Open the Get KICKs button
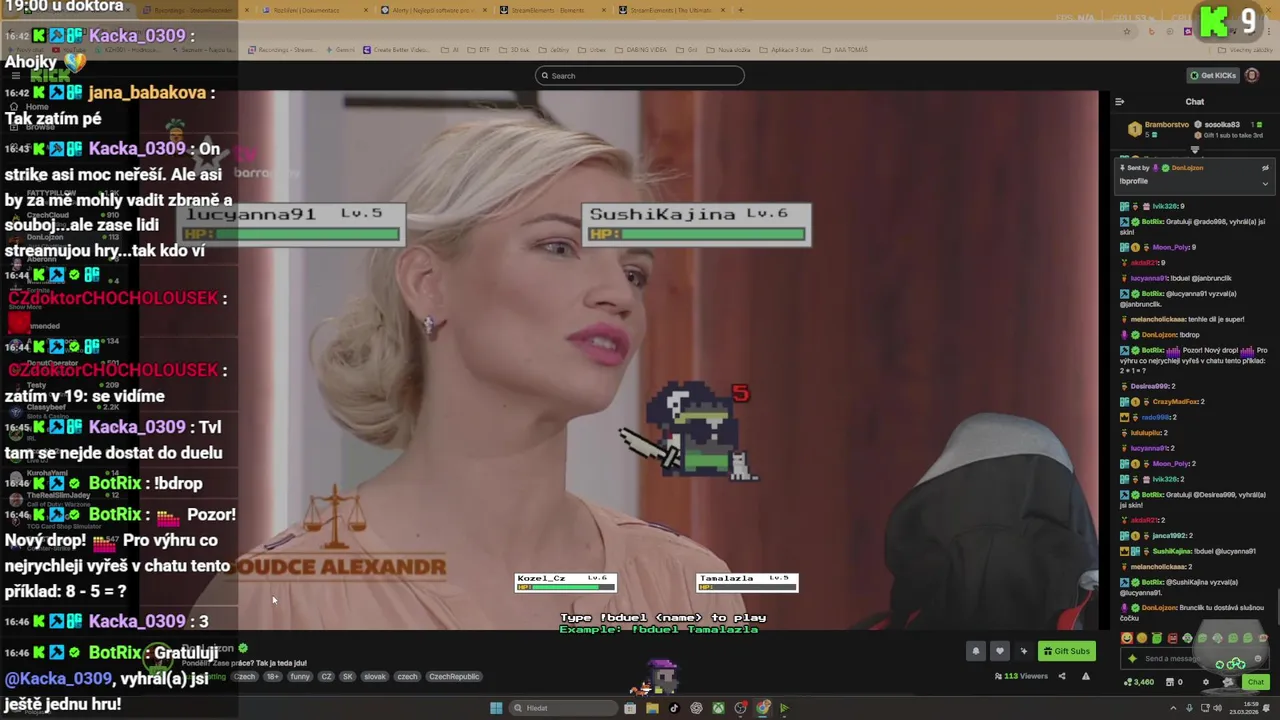The width and height of the screenshot is (1280, 720). (x=1212, y=75)
